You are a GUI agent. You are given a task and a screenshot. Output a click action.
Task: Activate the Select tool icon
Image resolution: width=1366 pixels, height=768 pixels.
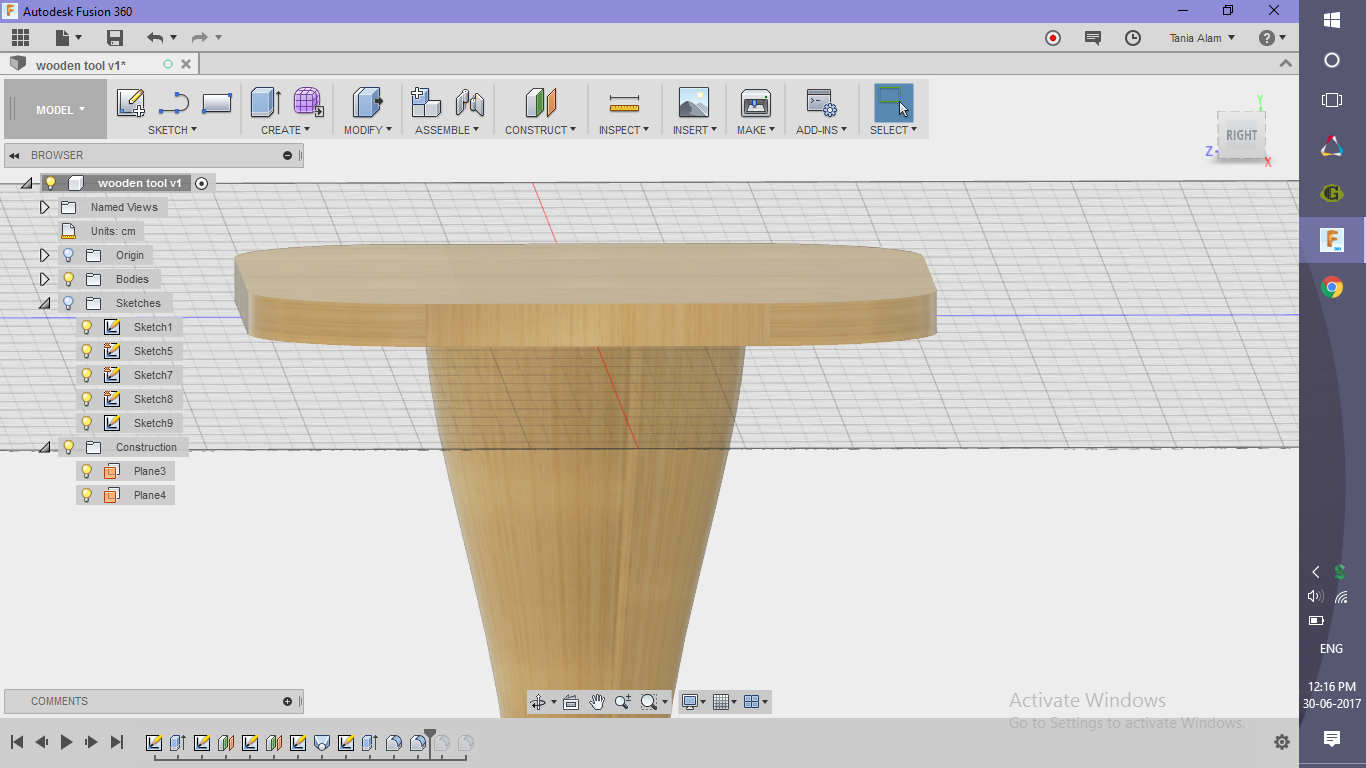pos(894,102)
